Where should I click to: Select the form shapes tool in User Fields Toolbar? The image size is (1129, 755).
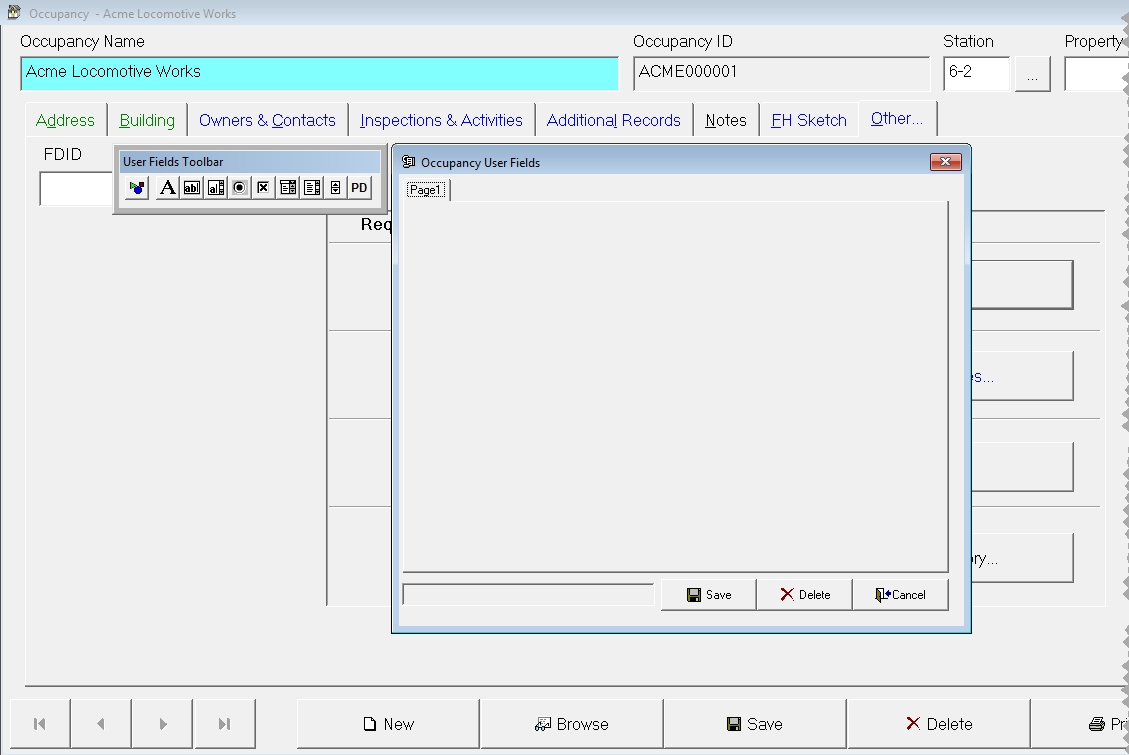(x=137, y=188)
